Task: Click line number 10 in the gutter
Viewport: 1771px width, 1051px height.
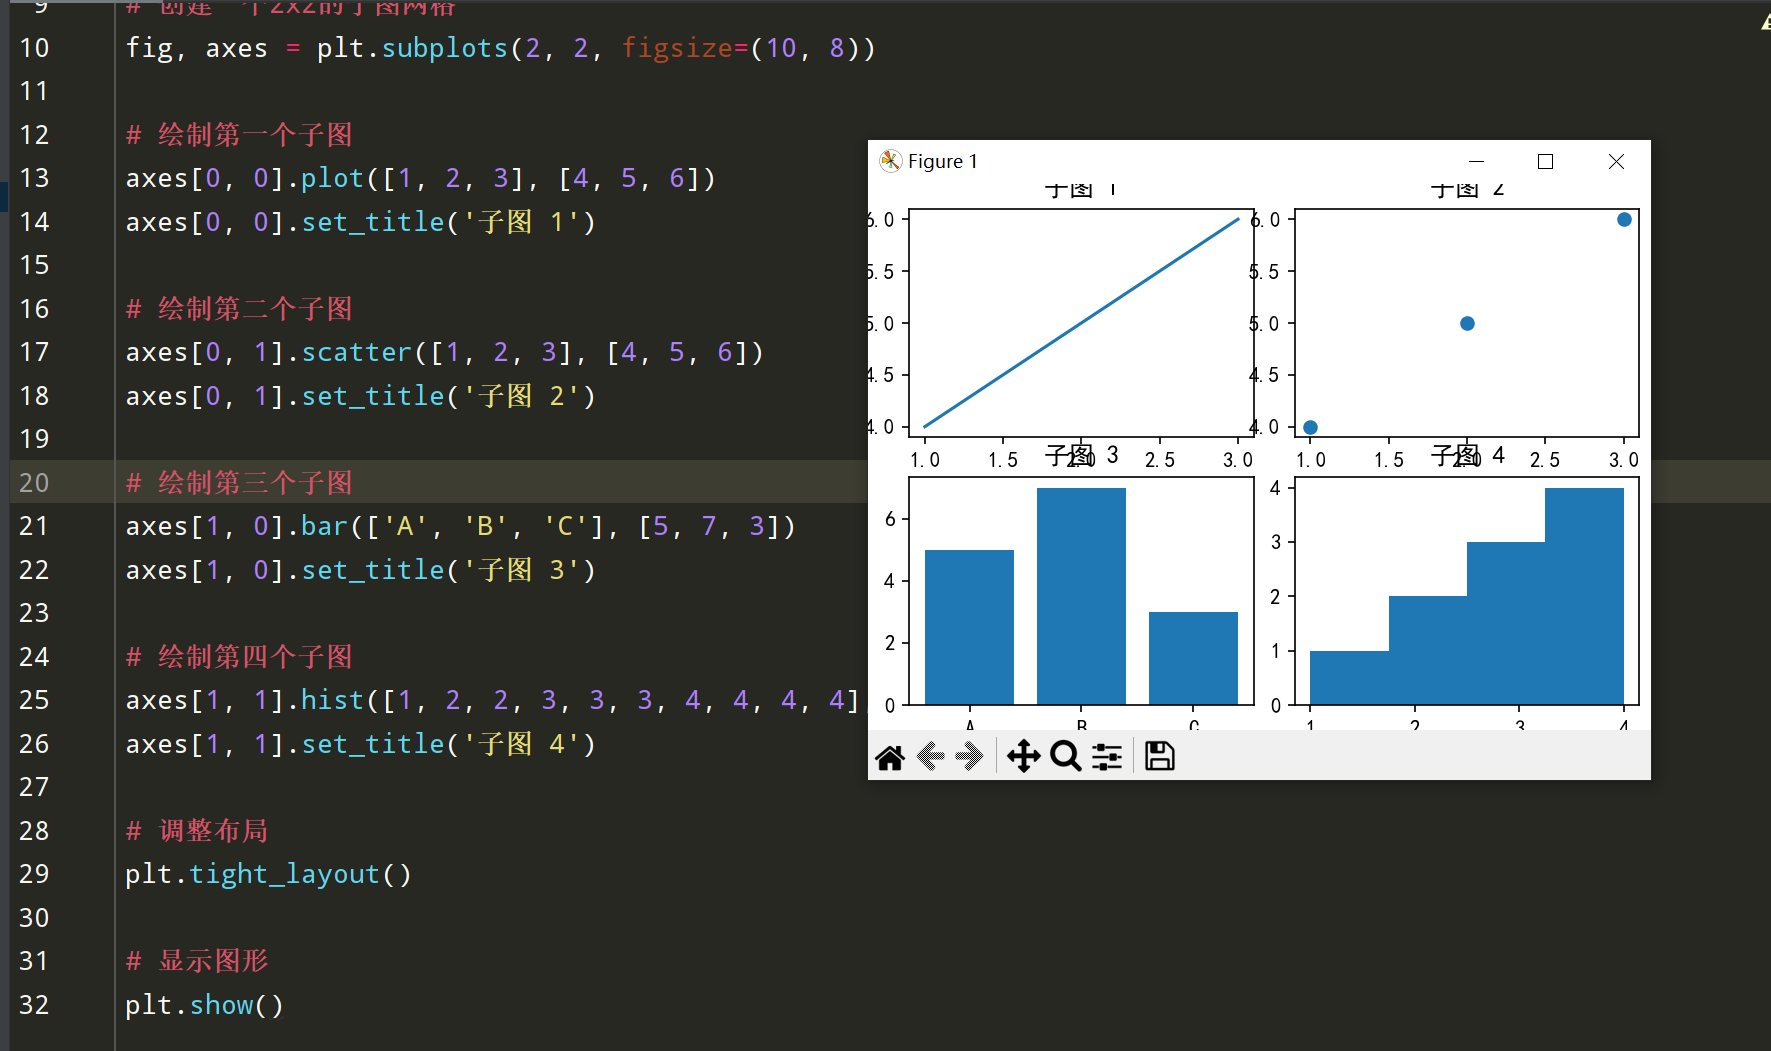Action: pyautogui.click(x=34, y=48)
